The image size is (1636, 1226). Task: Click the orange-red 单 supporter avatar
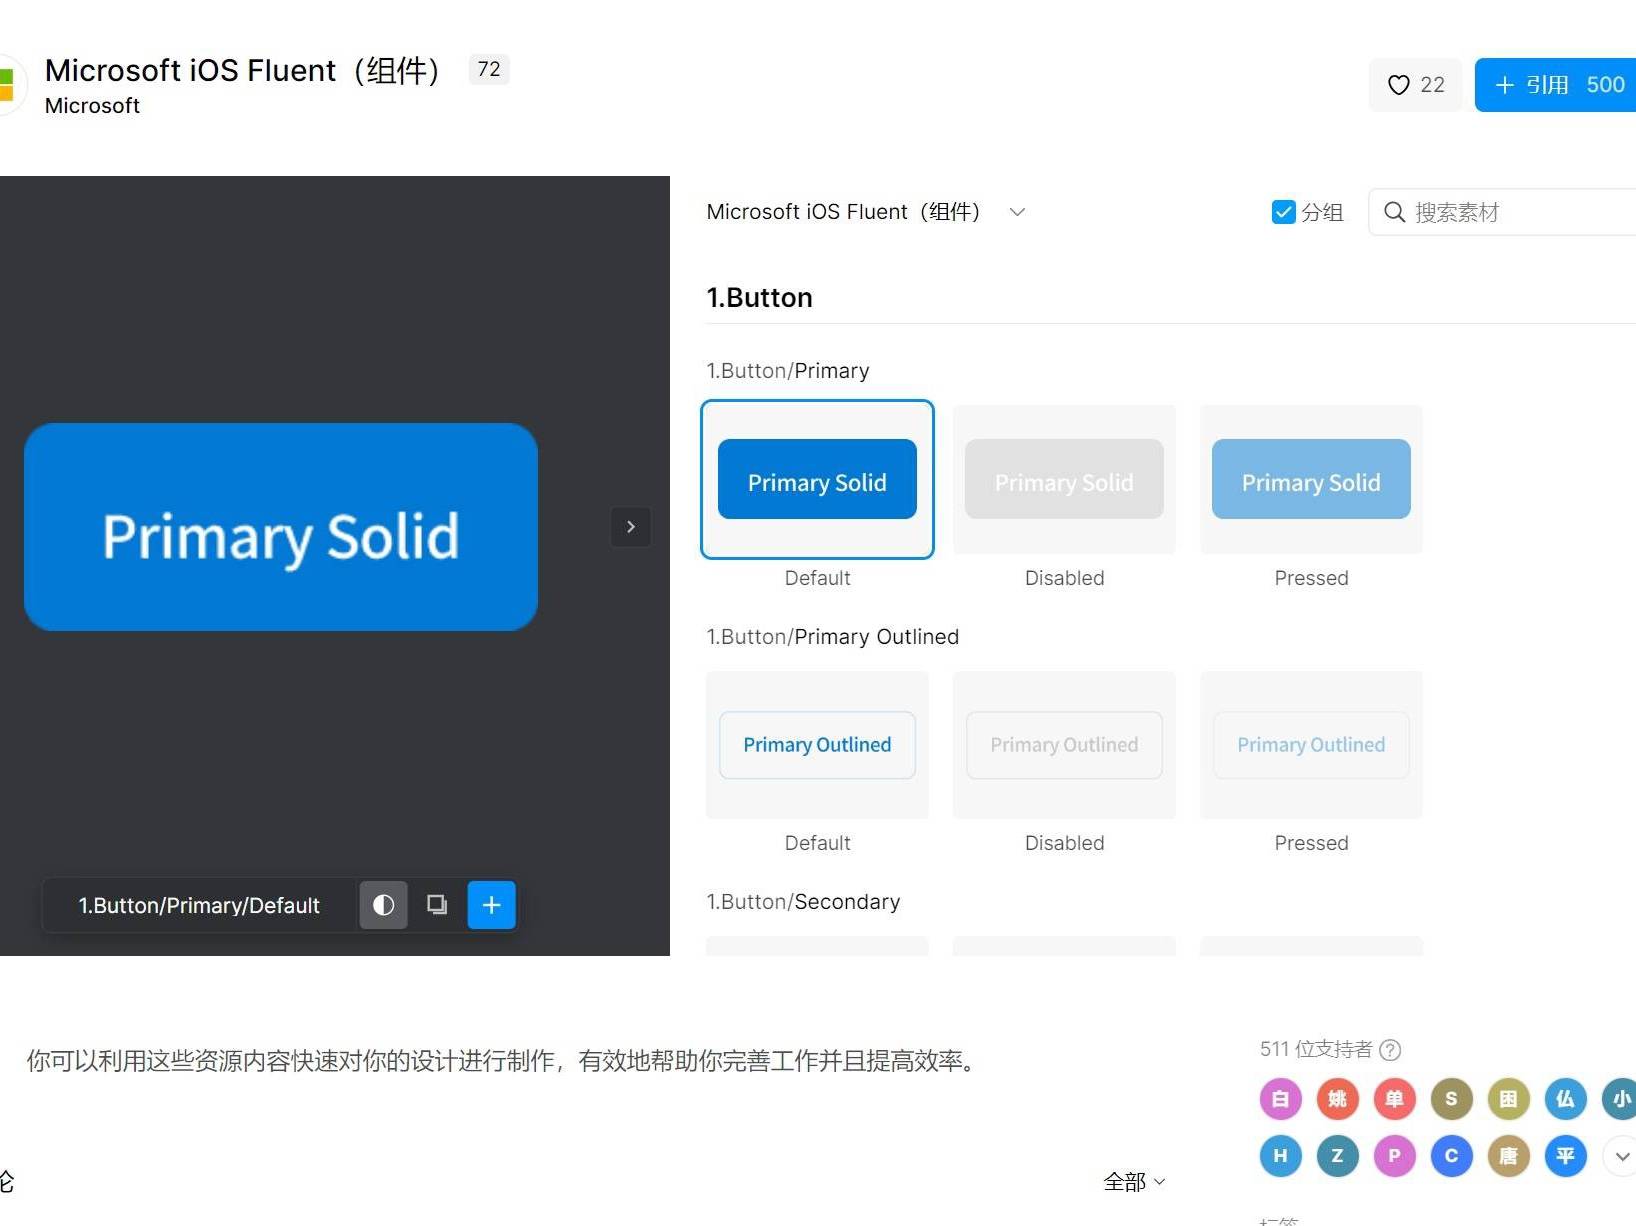click(1394, 1099)
